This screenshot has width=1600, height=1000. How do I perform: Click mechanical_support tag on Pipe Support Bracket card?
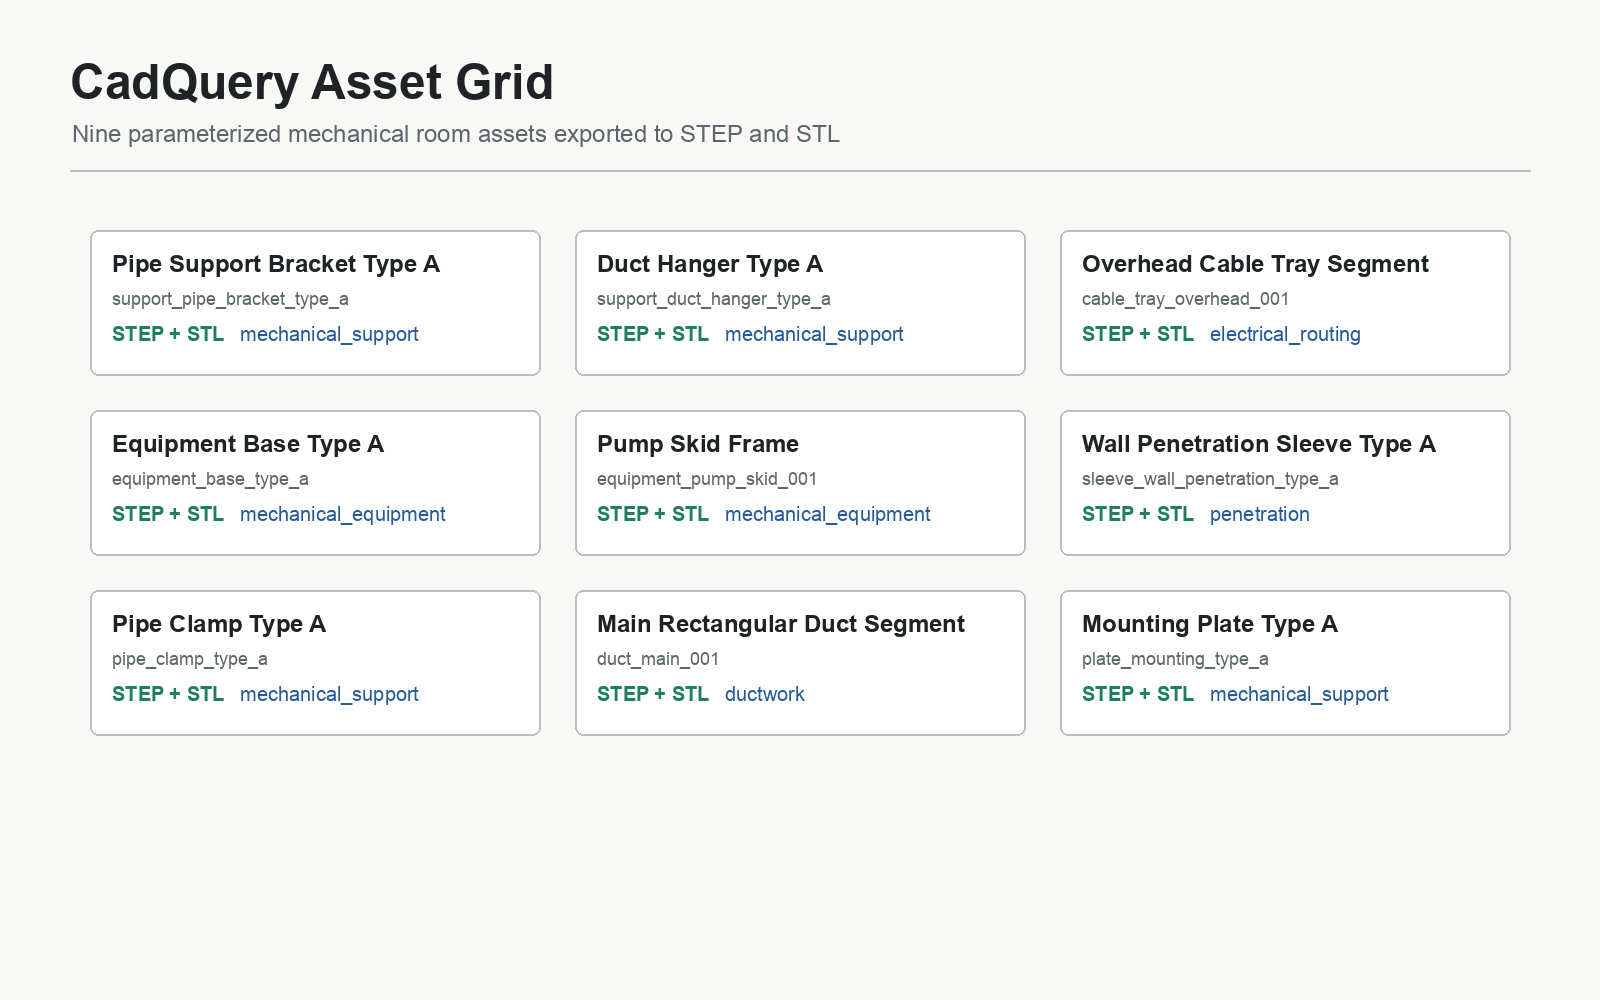(x=329, y=335)
